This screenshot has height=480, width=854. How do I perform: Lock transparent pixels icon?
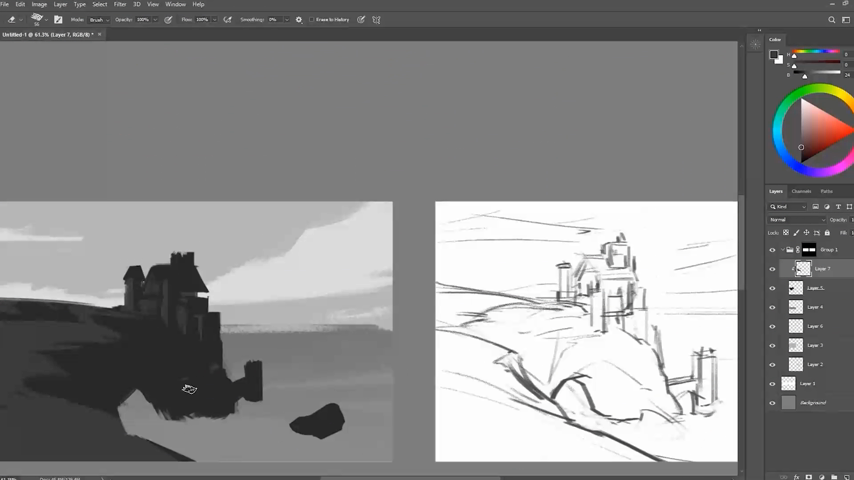click(x=785, y=233)
